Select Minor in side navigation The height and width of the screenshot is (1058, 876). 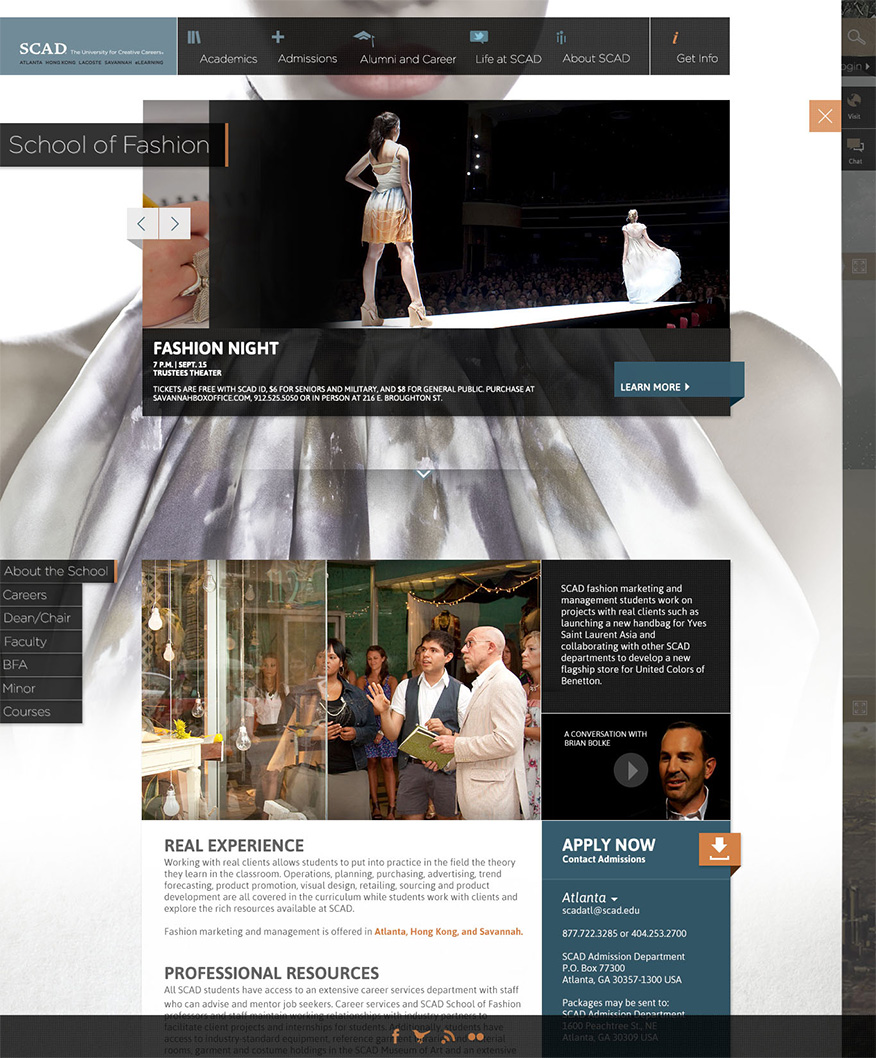(40, 688)
